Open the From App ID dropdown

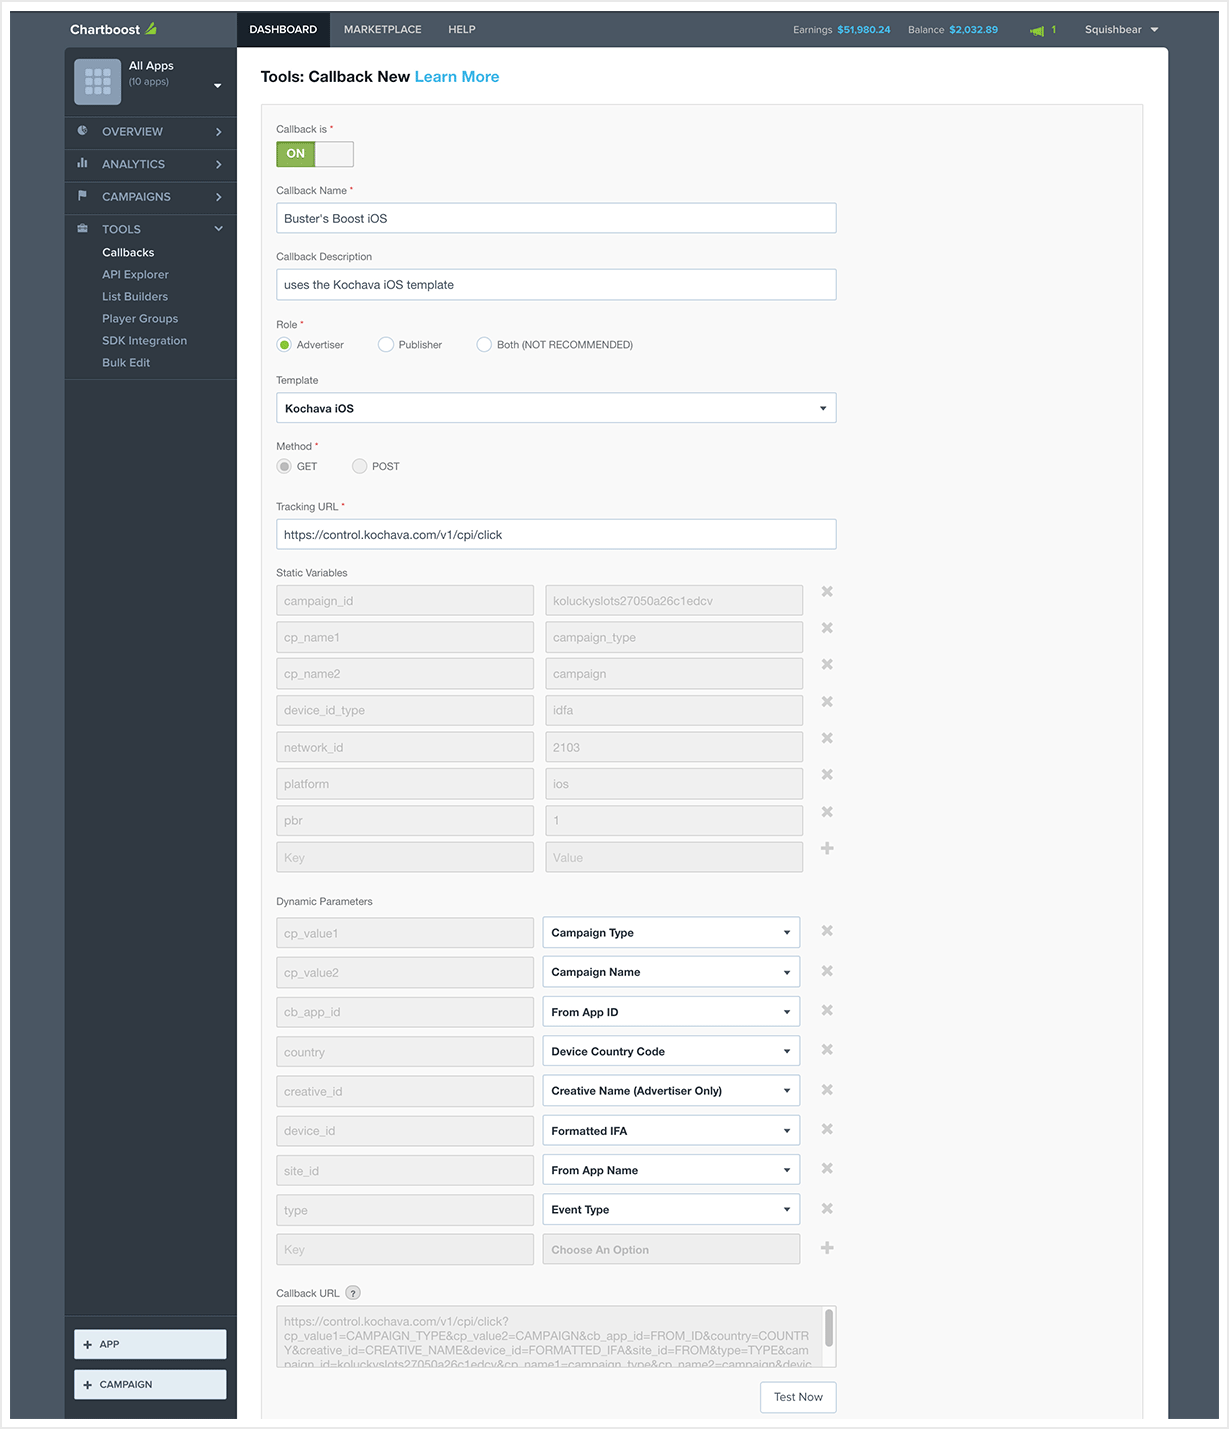(x=671, y=1012)
